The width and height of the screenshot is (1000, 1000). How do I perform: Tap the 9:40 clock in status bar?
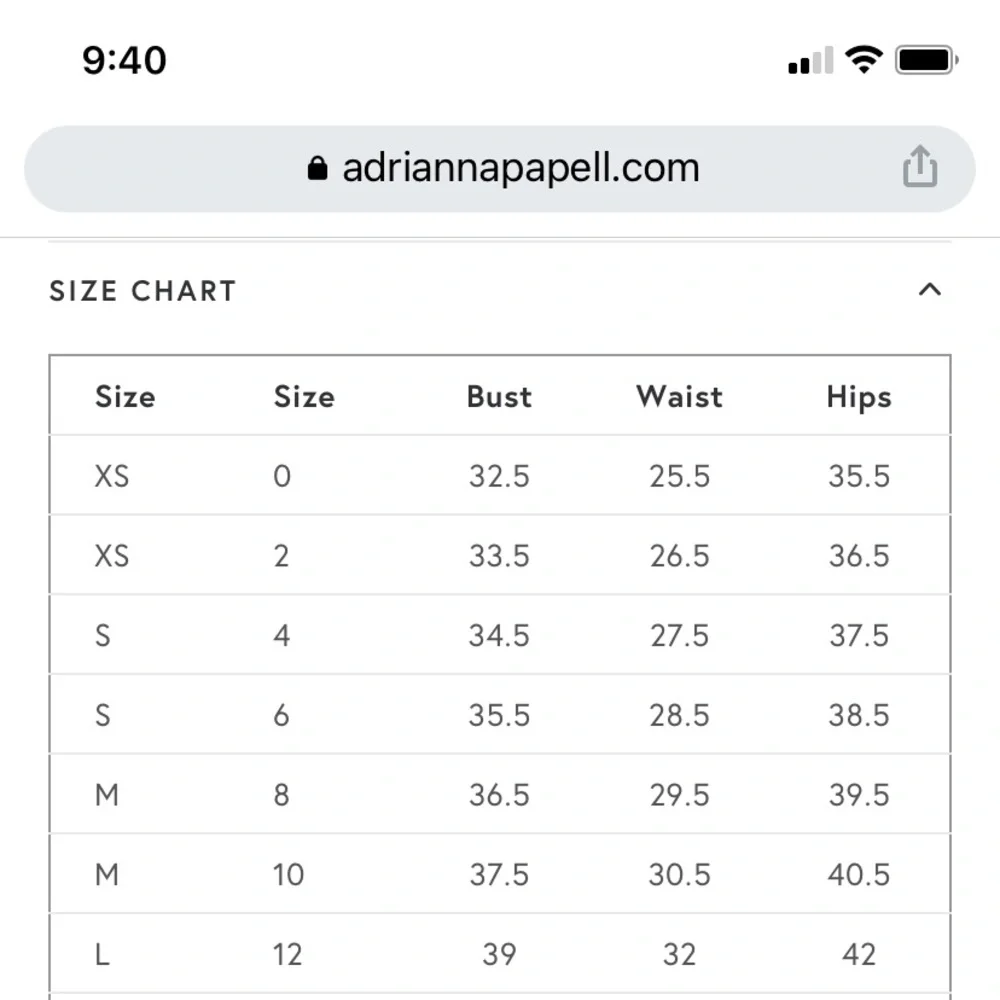pos(124,61)
